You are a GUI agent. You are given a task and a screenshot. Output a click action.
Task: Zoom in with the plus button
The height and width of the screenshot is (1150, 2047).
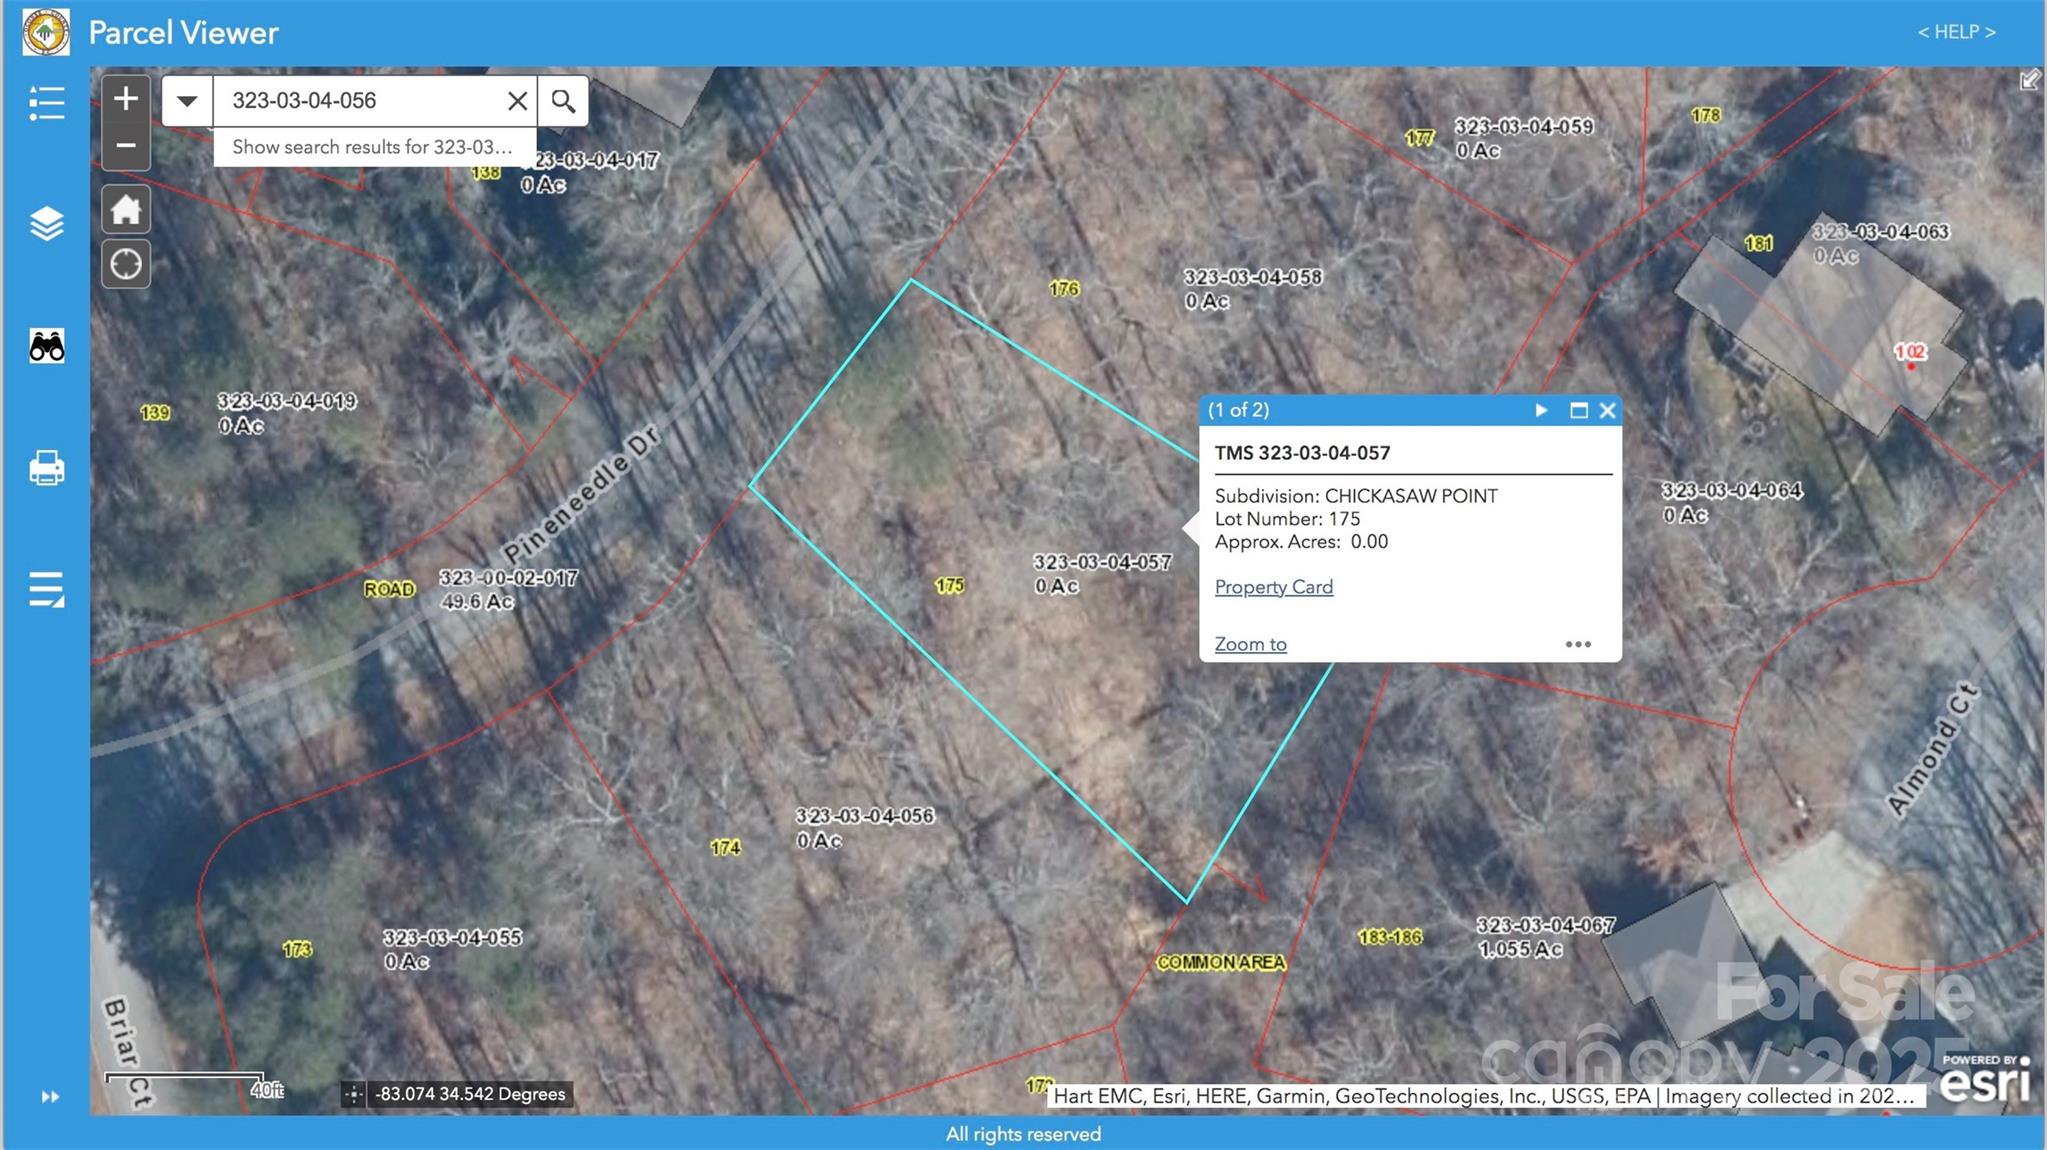(x=126, y=99)
